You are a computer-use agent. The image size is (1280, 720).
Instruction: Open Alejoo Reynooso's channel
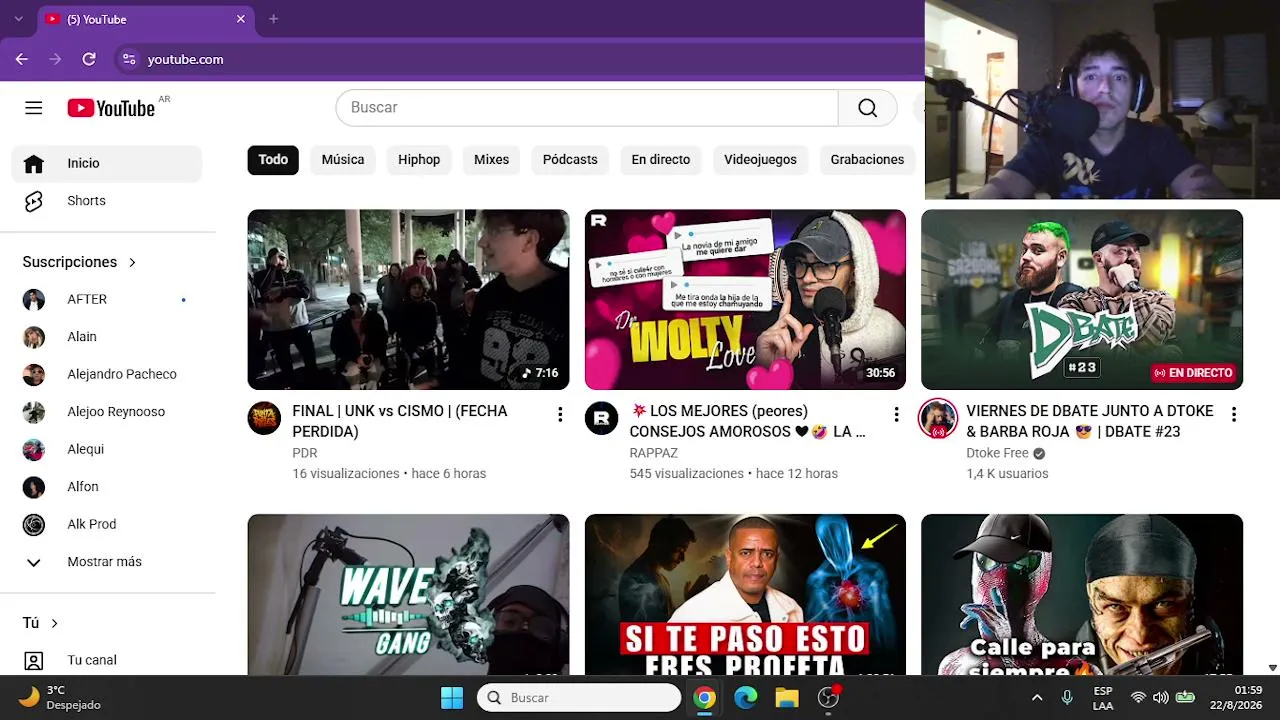[108, 412]
